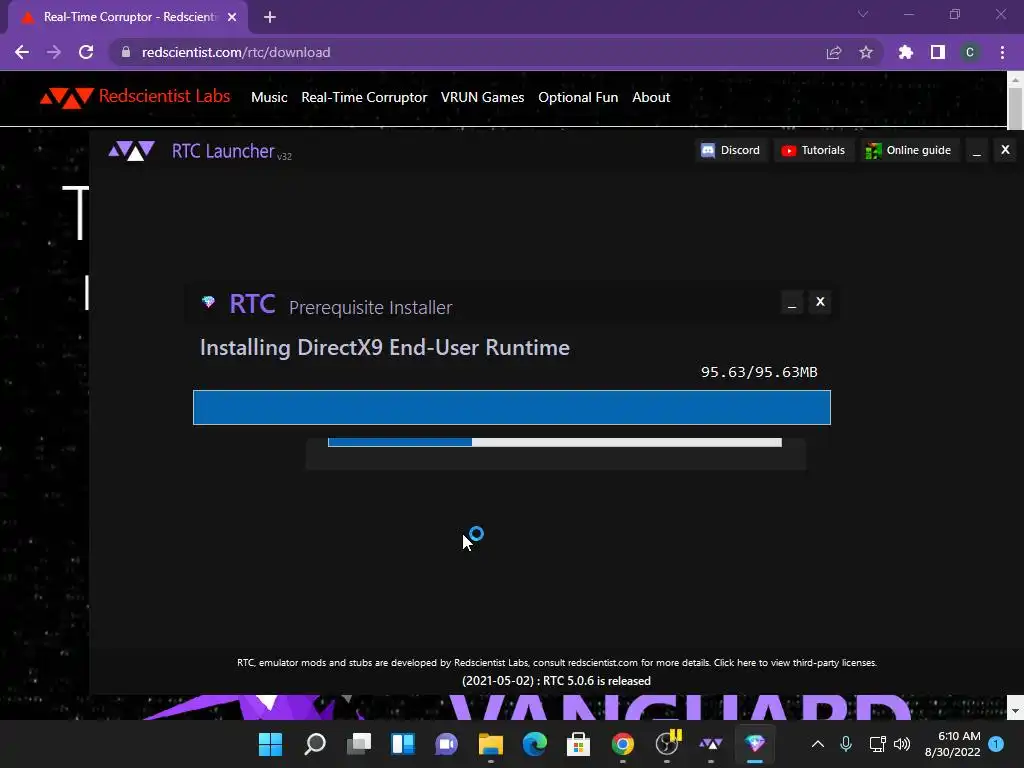This screenshot has width=1024, height=768.
Task: Click the Redscientist Labs logo link
Action: (135, 97)
